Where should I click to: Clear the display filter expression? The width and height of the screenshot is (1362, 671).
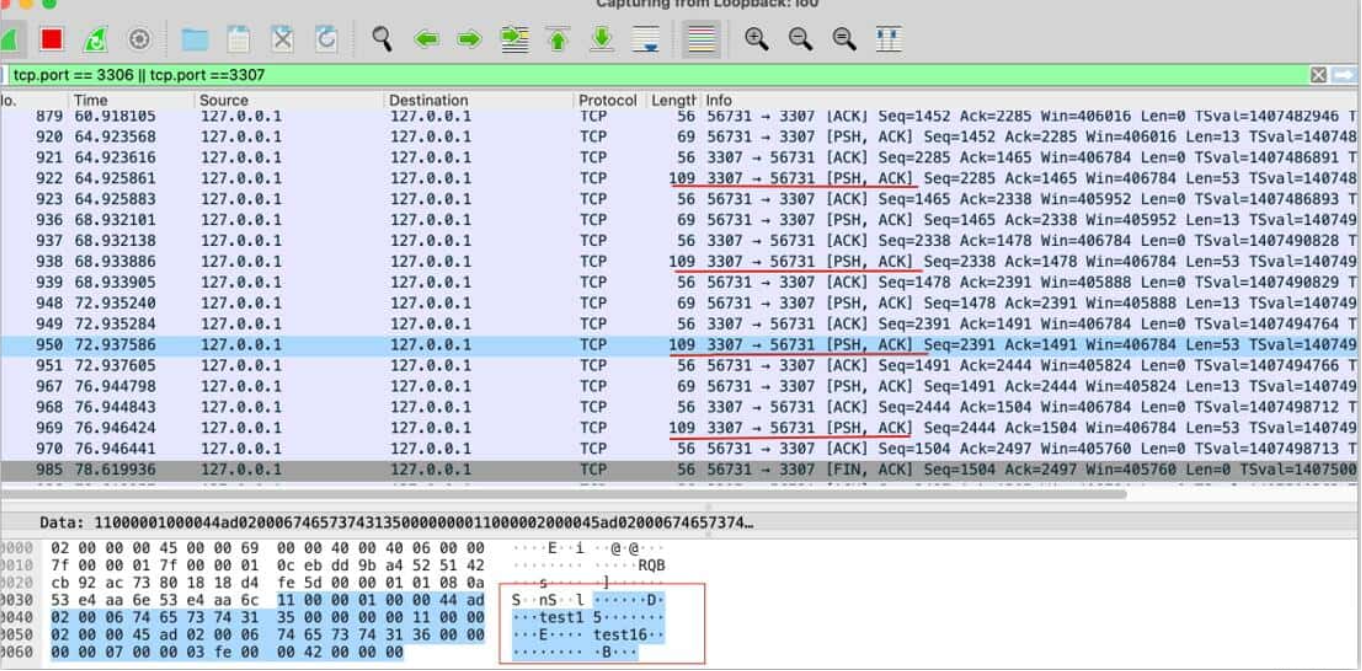1319,75
